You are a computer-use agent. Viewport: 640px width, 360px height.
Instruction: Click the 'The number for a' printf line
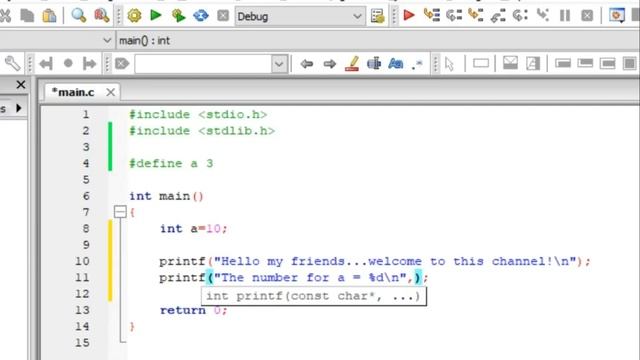[294, 278]
